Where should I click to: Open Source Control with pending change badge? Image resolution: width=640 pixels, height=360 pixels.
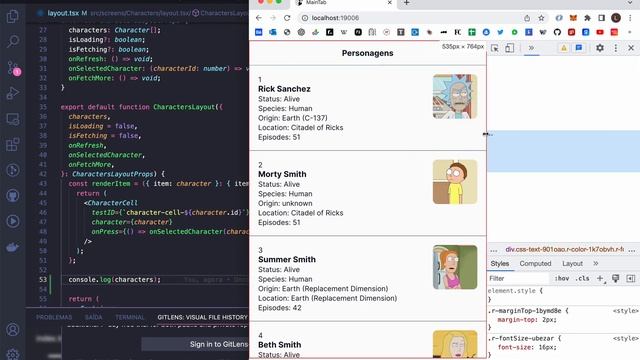point(13,68)
